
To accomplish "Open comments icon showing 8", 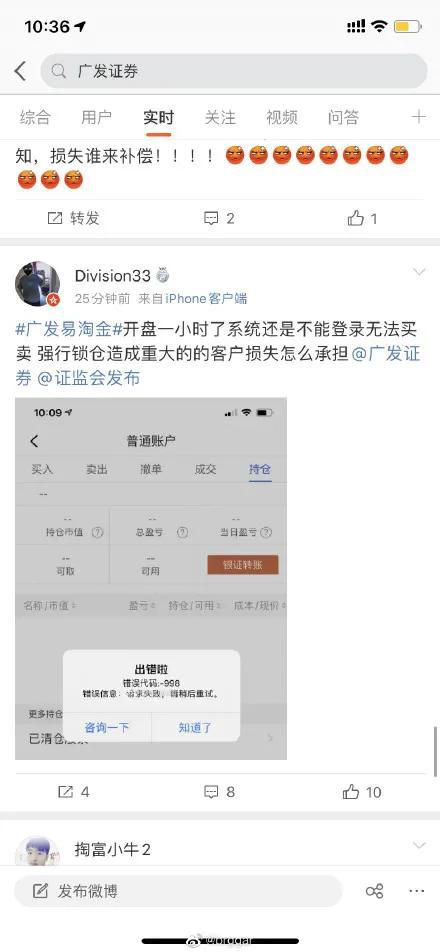I will (219, 792).
